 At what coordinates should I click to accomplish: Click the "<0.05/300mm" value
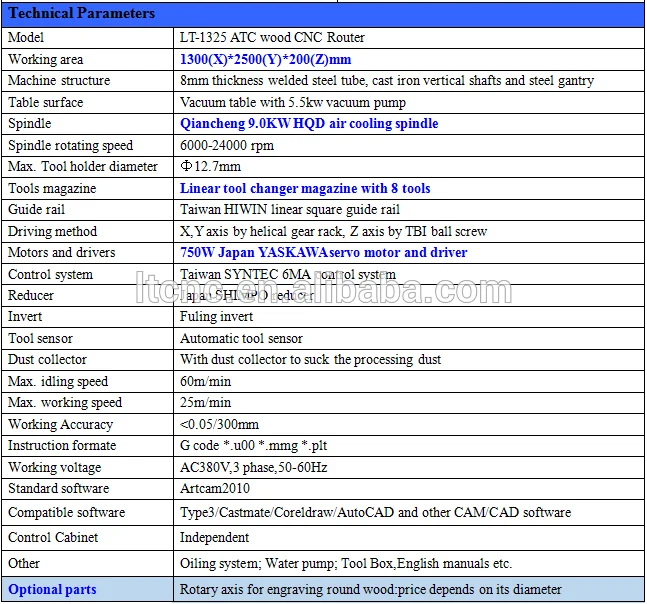(x=220, y=424)
